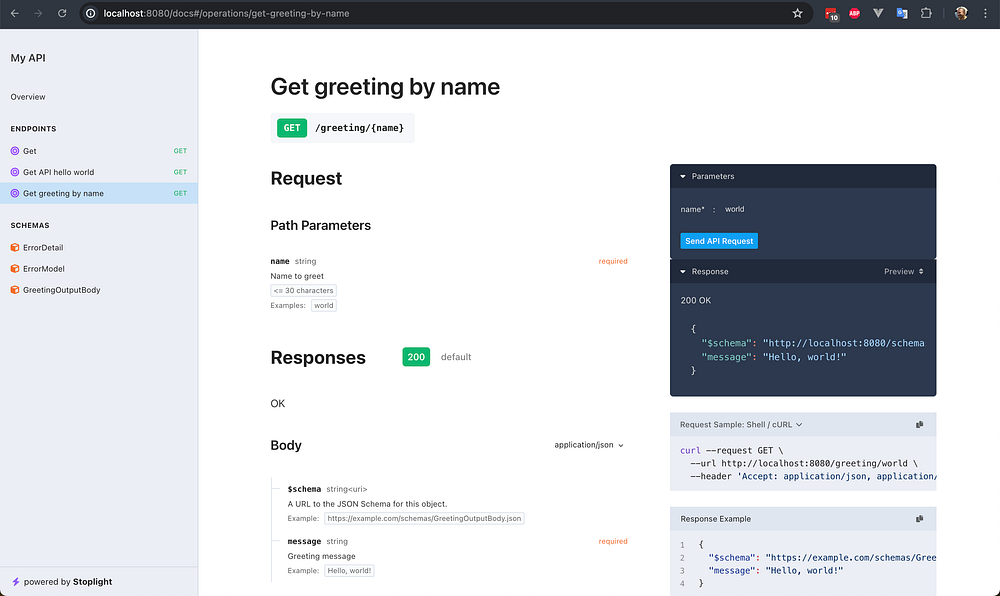Click the Get greeting by name heading
Viewport: 1000px width, 596px height.
[x=385, y=87]
